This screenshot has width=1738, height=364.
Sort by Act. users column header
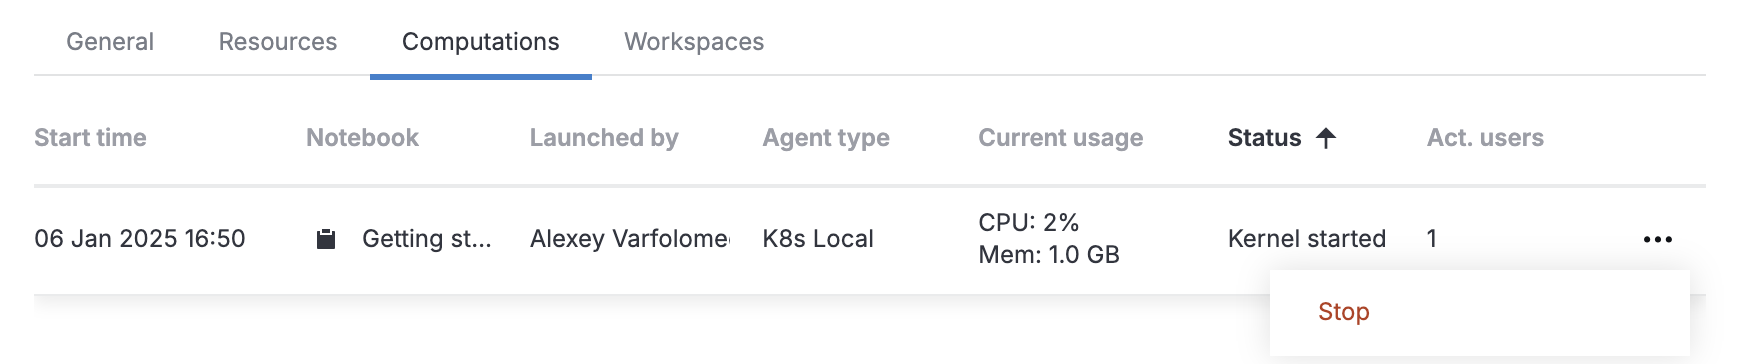1485,138
